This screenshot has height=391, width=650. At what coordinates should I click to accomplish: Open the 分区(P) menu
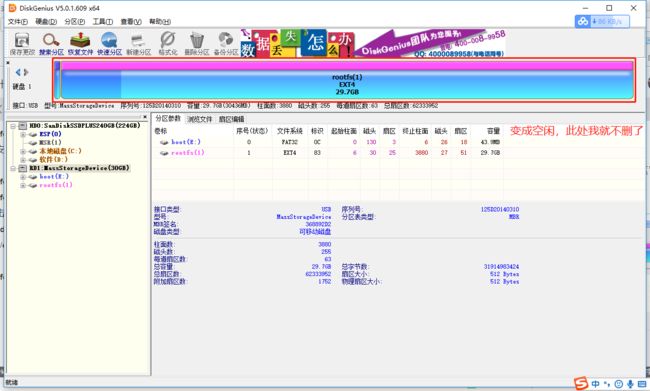click(75, 22)
